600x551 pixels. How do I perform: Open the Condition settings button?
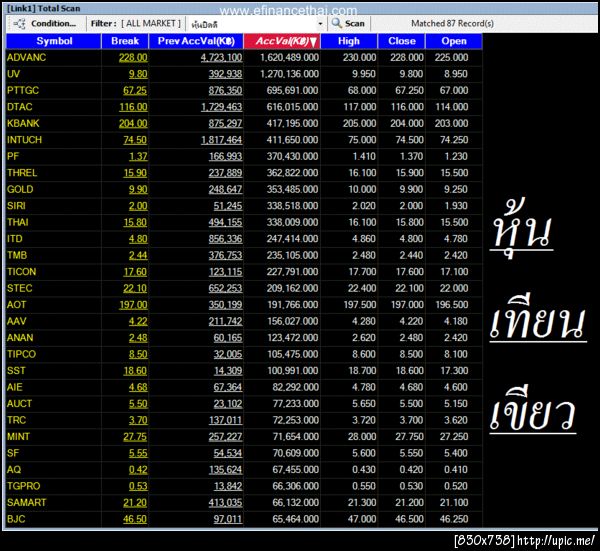pos(45,24)
